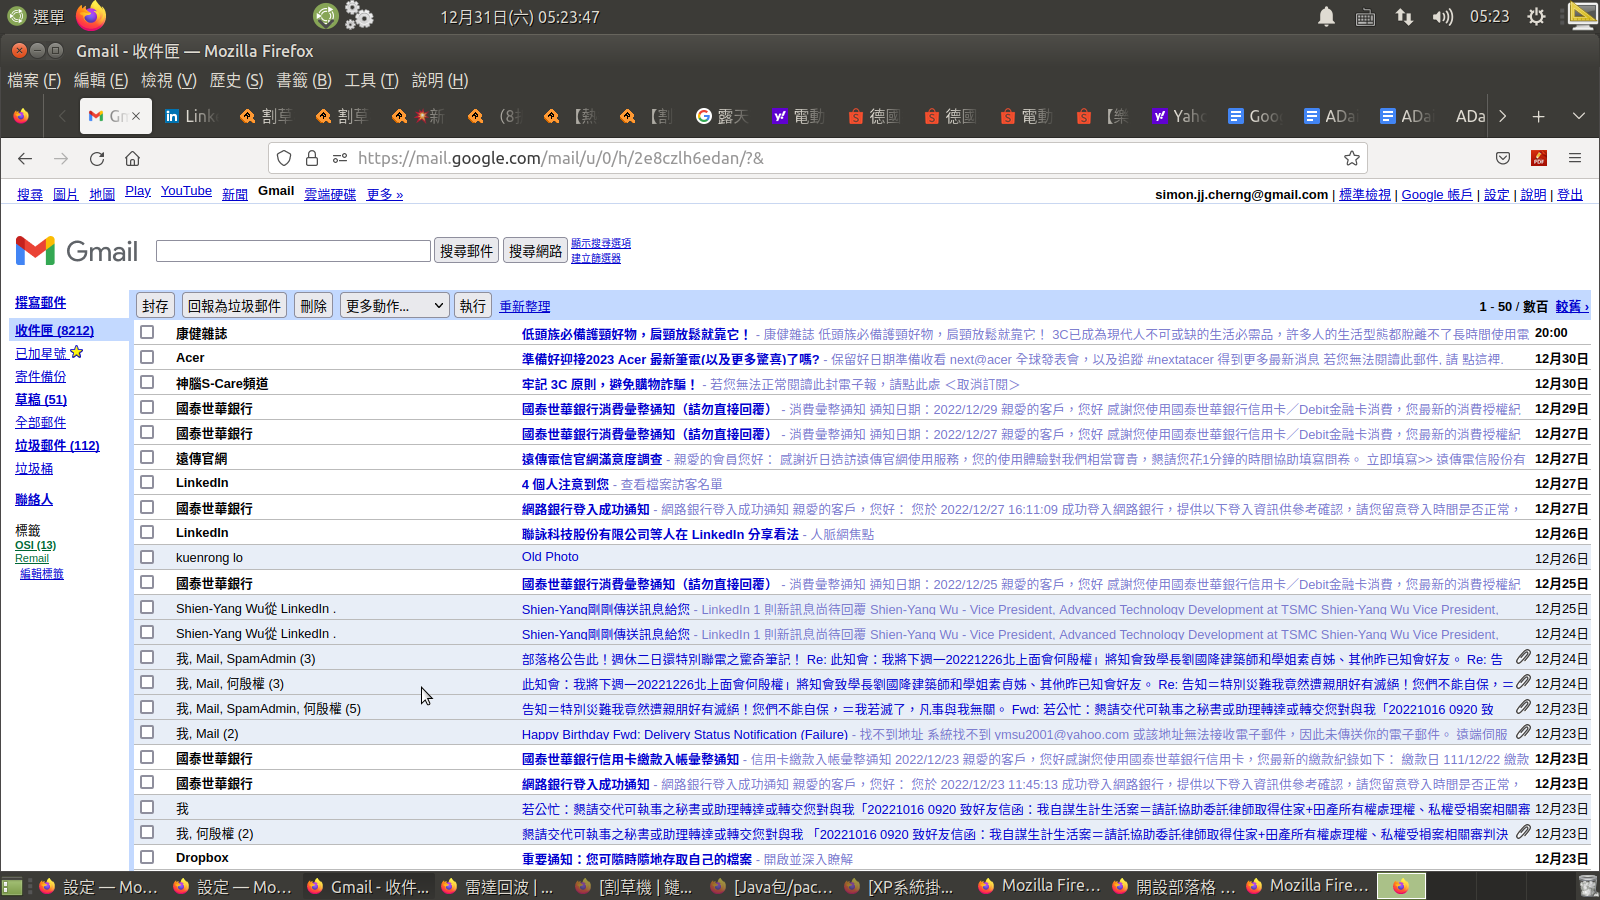This screenshot has height=900, width=1600.
Task: Click the 搜尋郵件 button
Action: 467,251
